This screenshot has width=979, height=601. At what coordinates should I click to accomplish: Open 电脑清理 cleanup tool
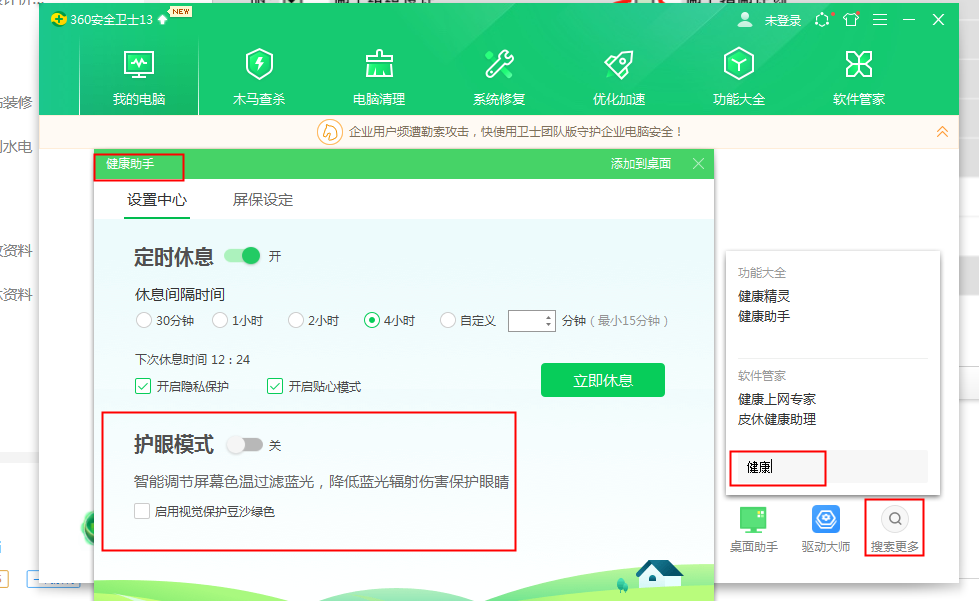(x=378, y=77)
